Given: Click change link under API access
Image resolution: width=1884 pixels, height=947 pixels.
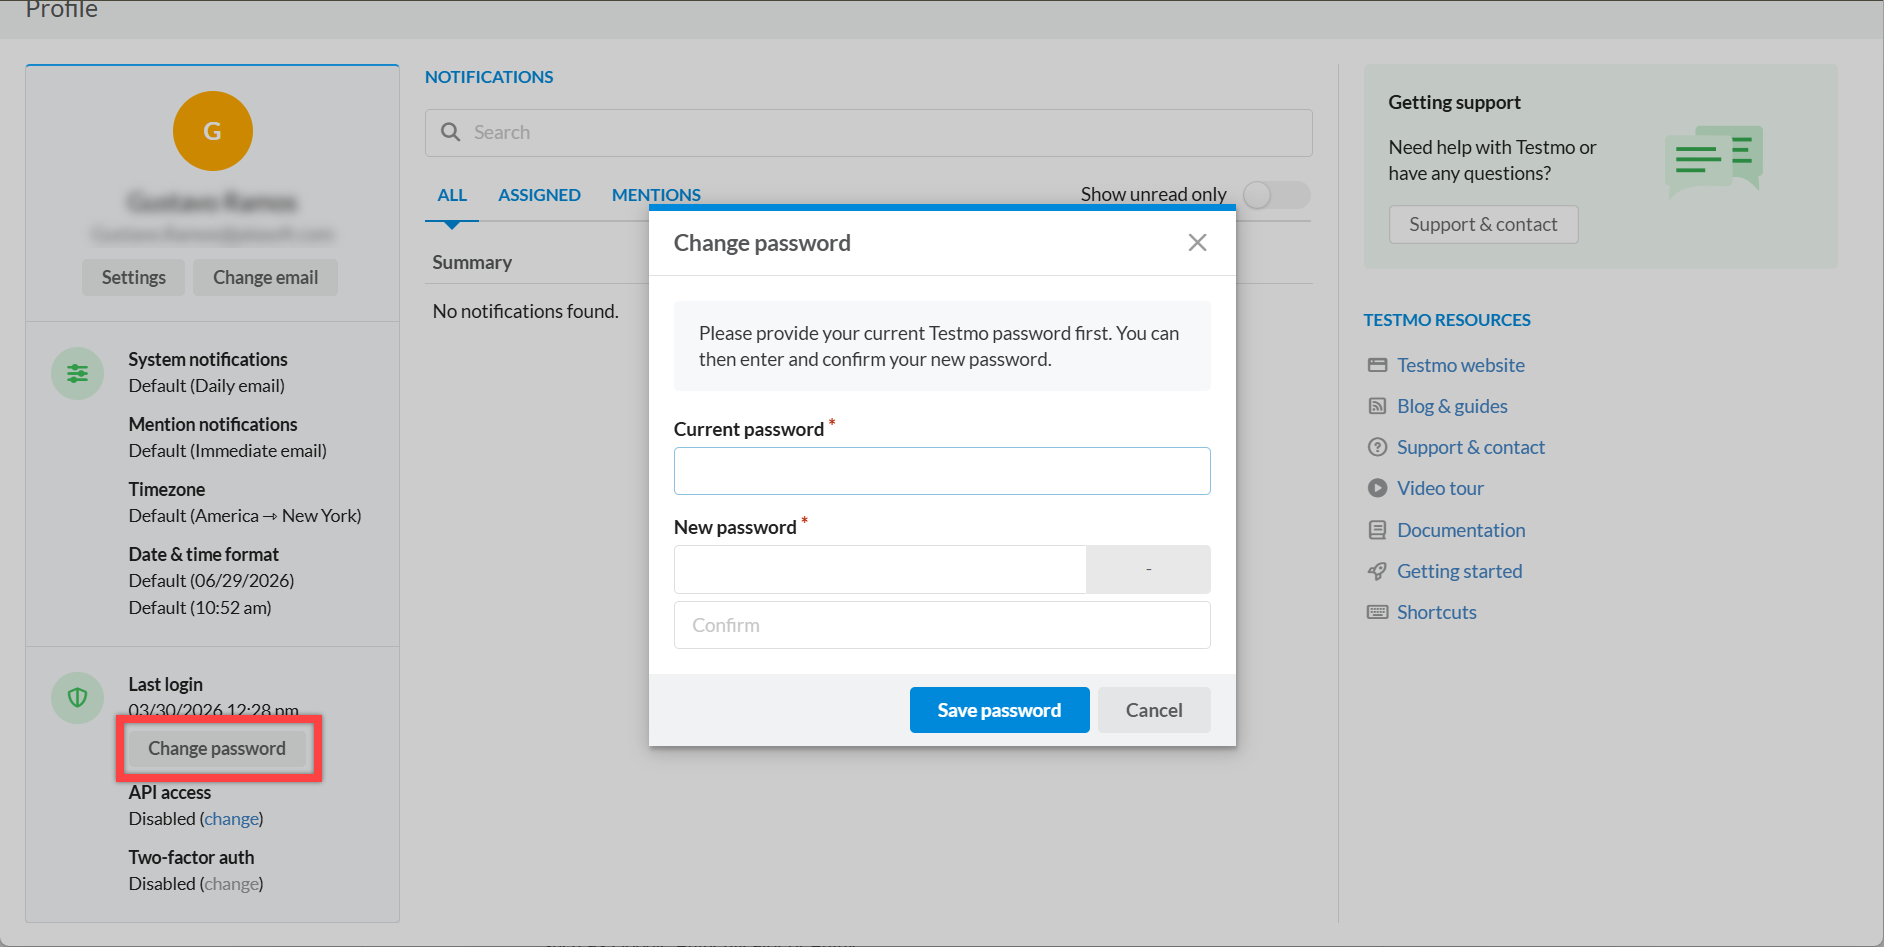Looking at the screenshot, I should (x=231, y=819).
